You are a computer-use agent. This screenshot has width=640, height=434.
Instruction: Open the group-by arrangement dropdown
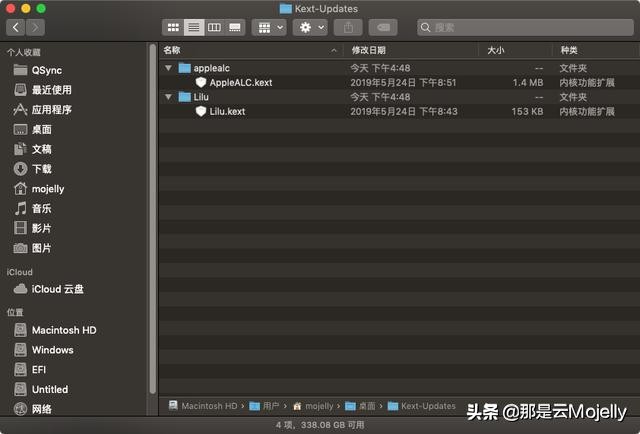pos(269,27)
